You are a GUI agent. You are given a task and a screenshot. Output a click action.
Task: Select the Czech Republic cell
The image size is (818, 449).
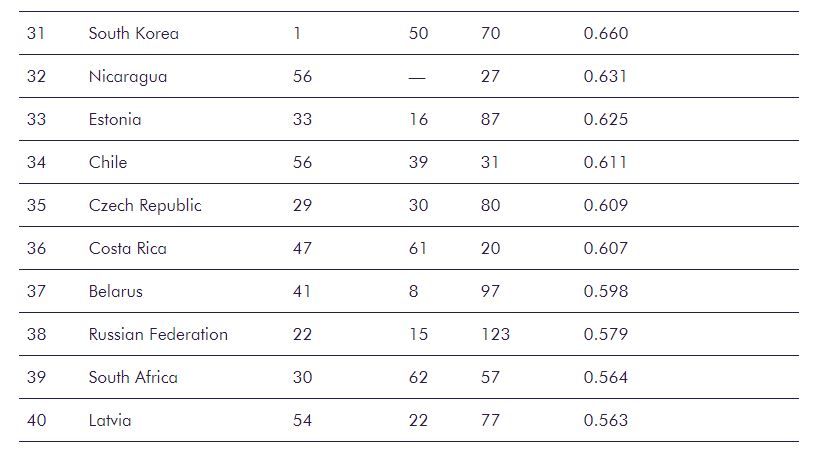[145, 205]
